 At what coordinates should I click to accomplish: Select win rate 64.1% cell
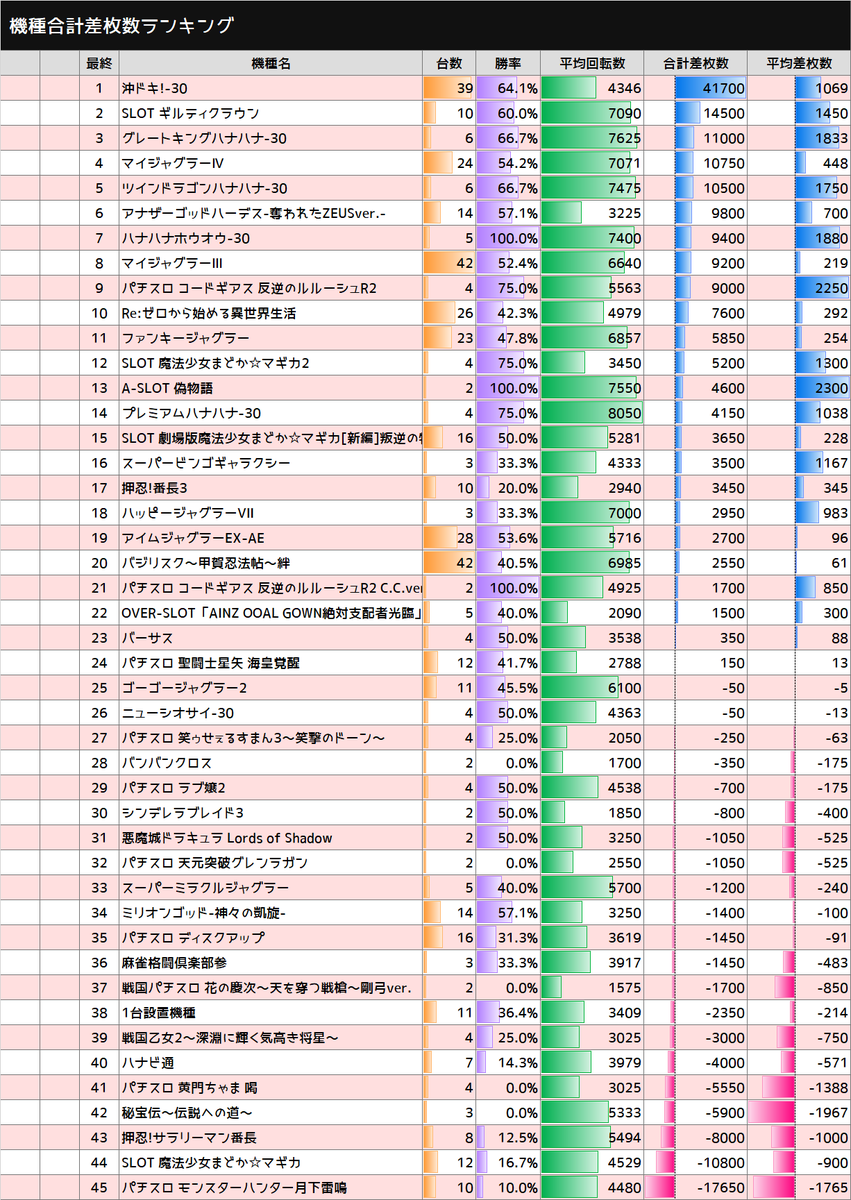click(x=507, y=88)
